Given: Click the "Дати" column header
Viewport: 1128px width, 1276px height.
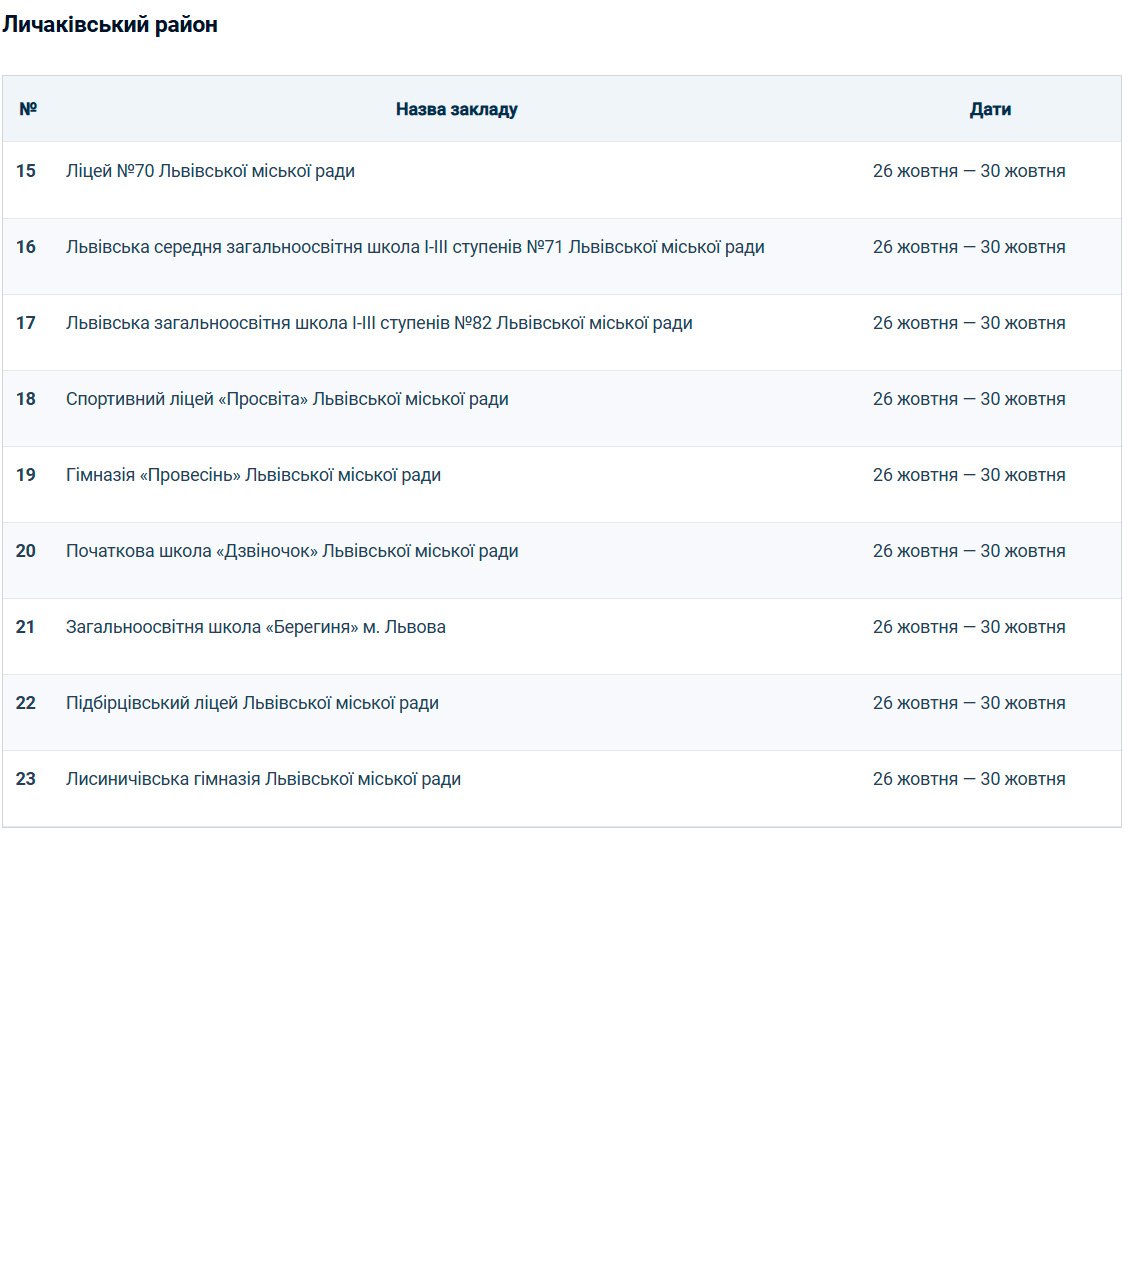Looking at the screenshot, I should point(990,109).
